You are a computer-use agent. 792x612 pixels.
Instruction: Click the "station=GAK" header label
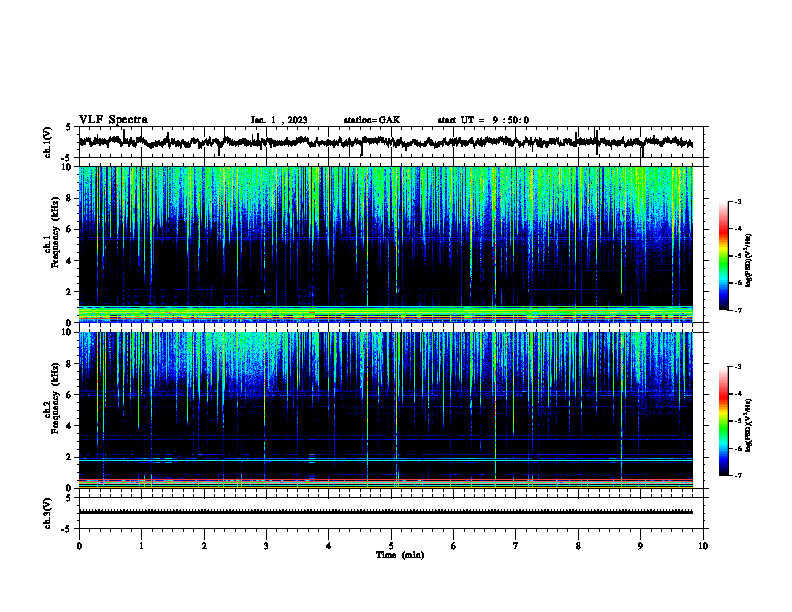tap(372, 120)
